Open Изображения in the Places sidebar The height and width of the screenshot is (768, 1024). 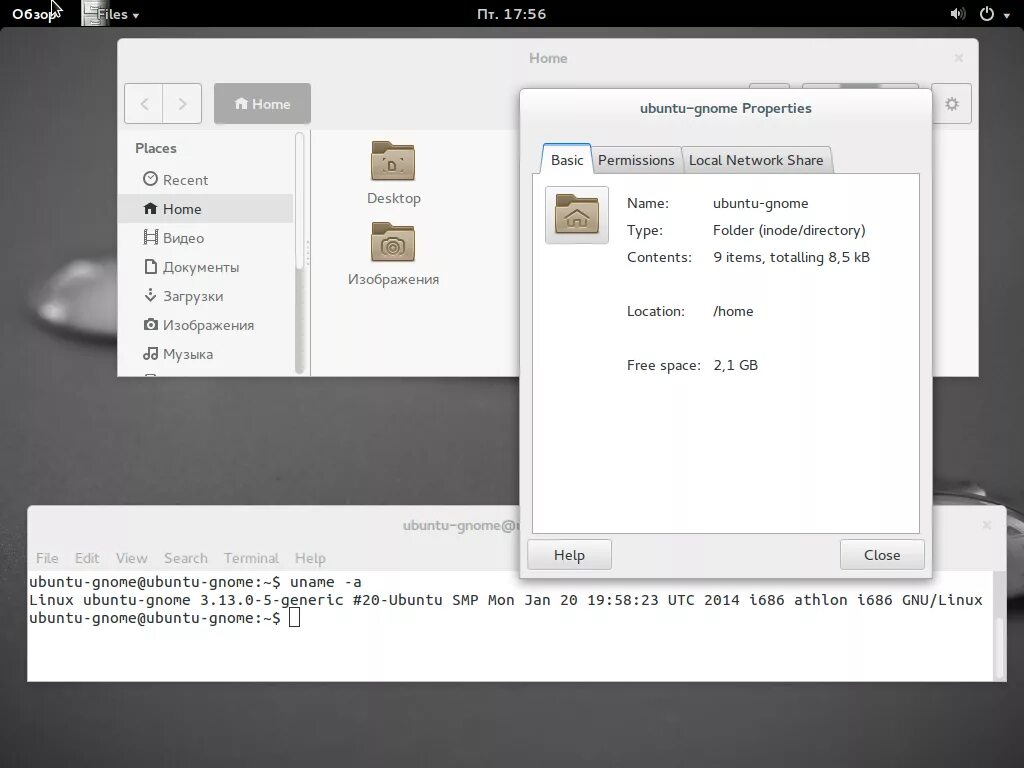click(205, 325)
